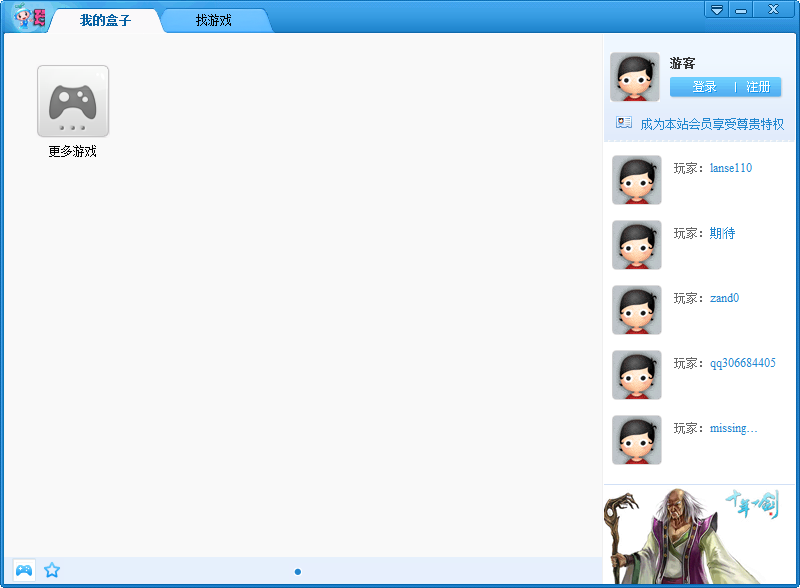Open avatar of player lanse110
The height and width of the screenshot is (588, 800).
637,180
